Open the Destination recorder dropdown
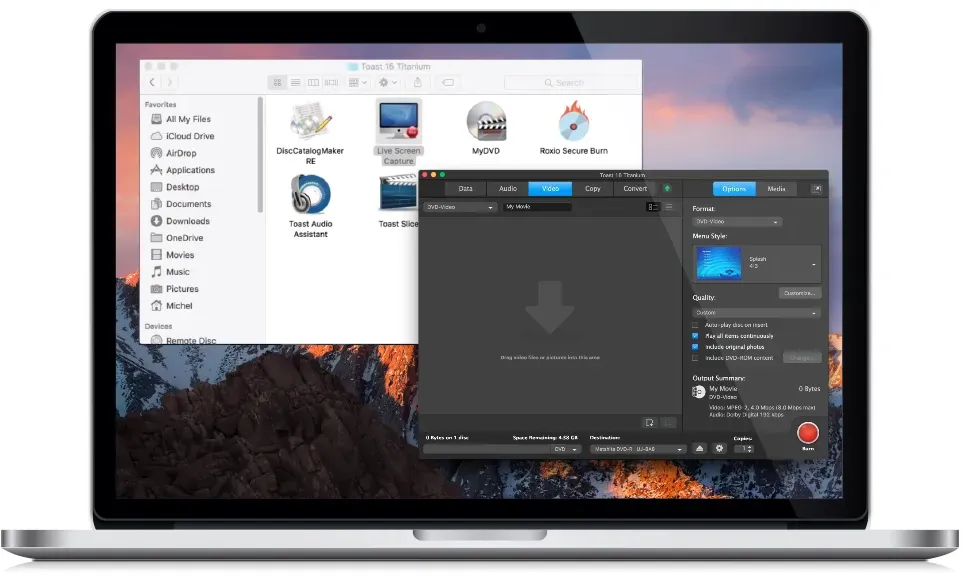This screenshot has height=578, width=964. pos(638,449)
